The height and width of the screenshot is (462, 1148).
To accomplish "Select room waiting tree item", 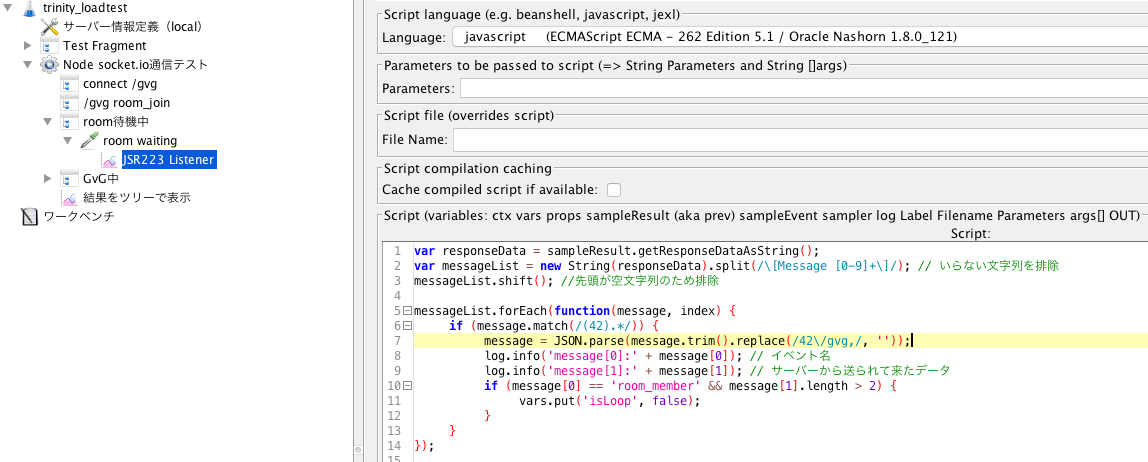I will coord(140,141).
